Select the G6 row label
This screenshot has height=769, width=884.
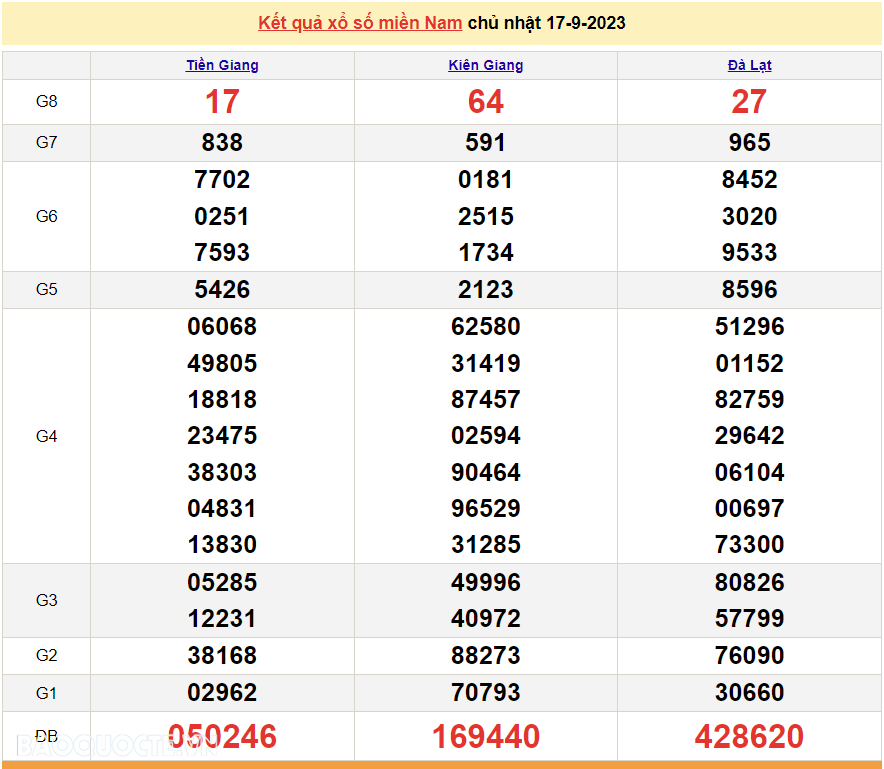pos(46,216)
